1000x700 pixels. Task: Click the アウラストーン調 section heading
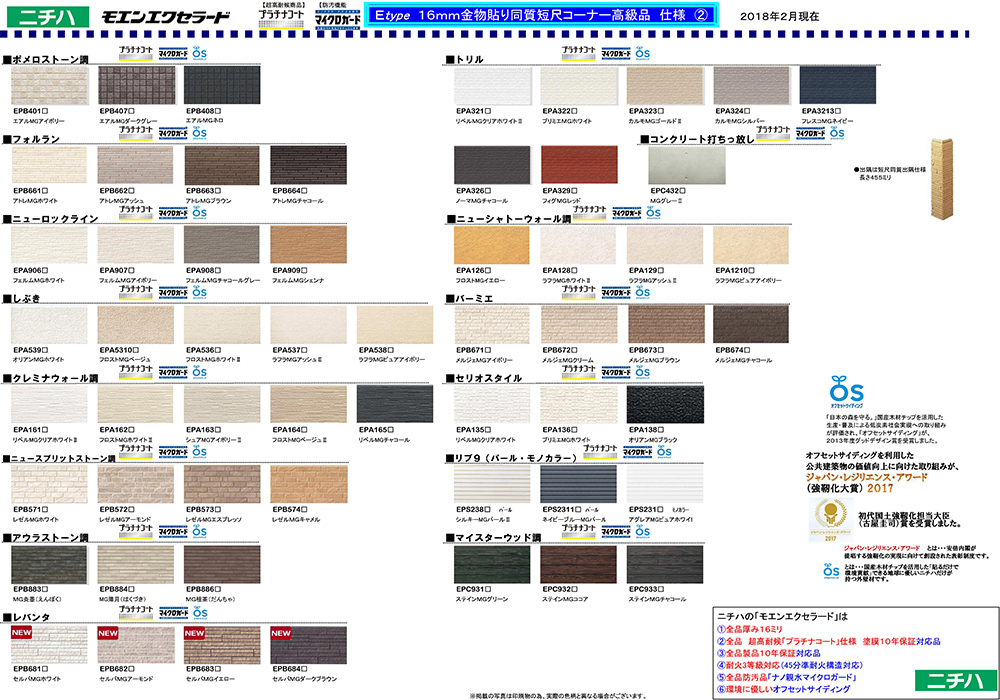pyautogui.click(x=46, y=537)
